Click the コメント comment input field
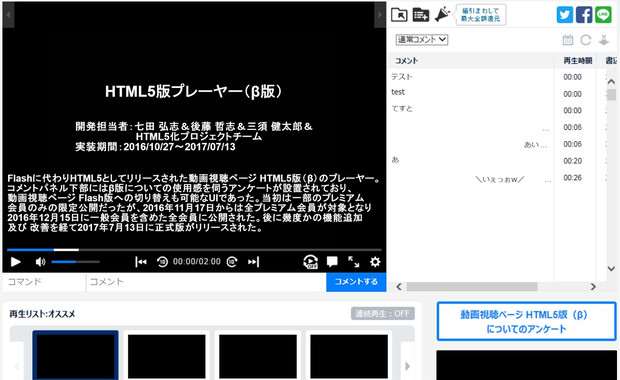 pos(206,282)
